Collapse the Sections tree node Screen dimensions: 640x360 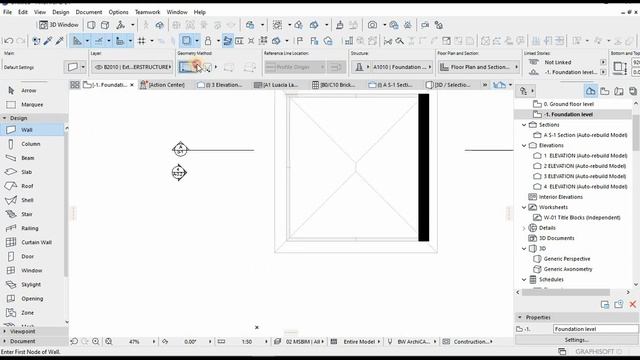click(x=524, y=125)
